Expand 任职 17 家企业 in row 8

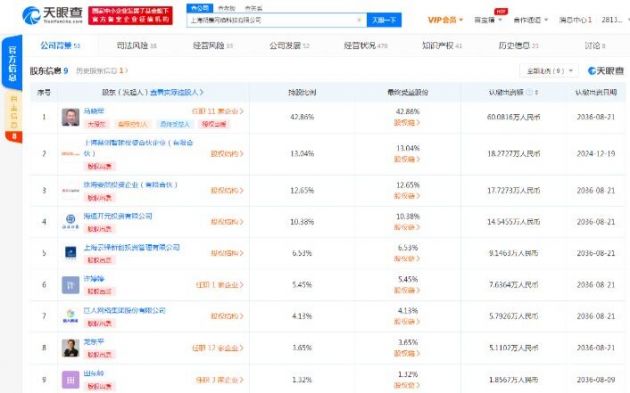217,348
